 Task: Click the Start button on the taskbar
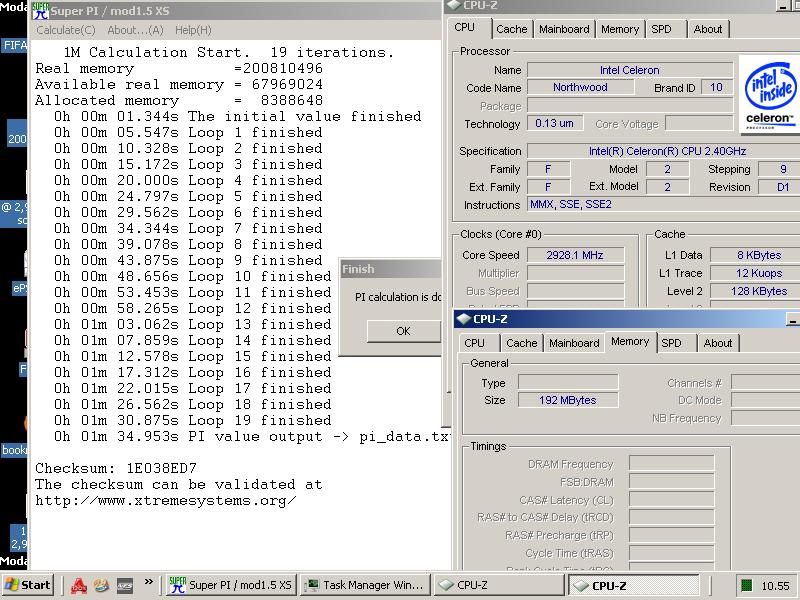tap(28, 585)
